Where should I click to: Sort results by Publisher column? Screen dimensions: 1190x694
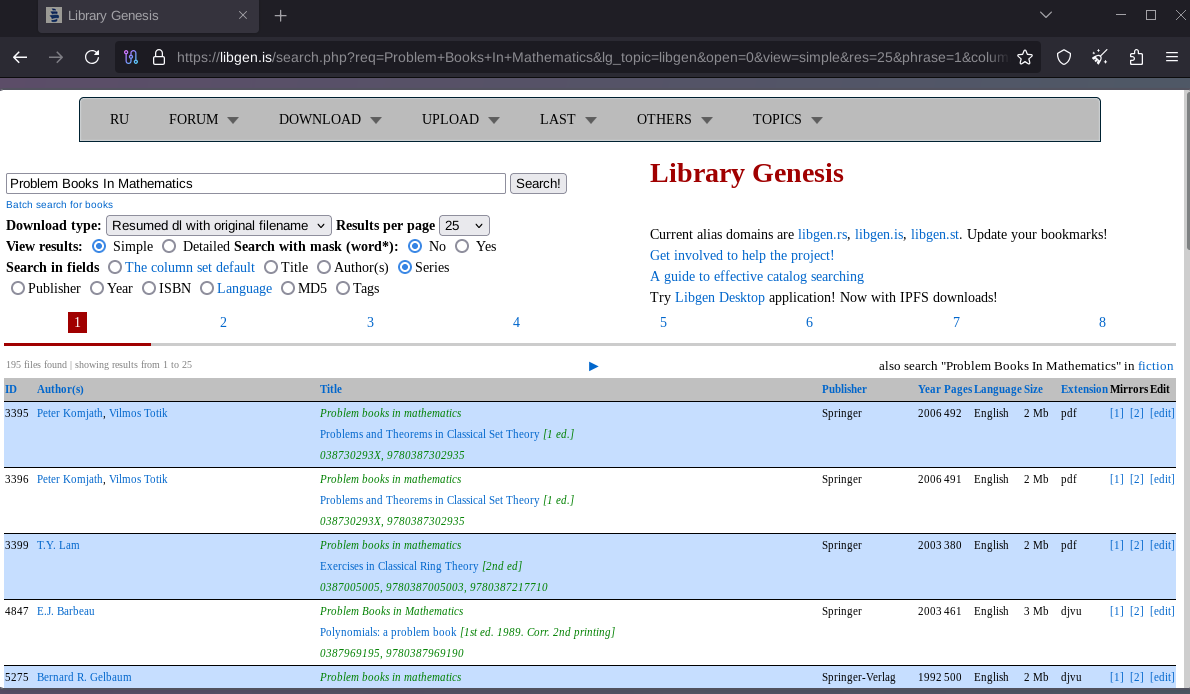pos(844,389)
